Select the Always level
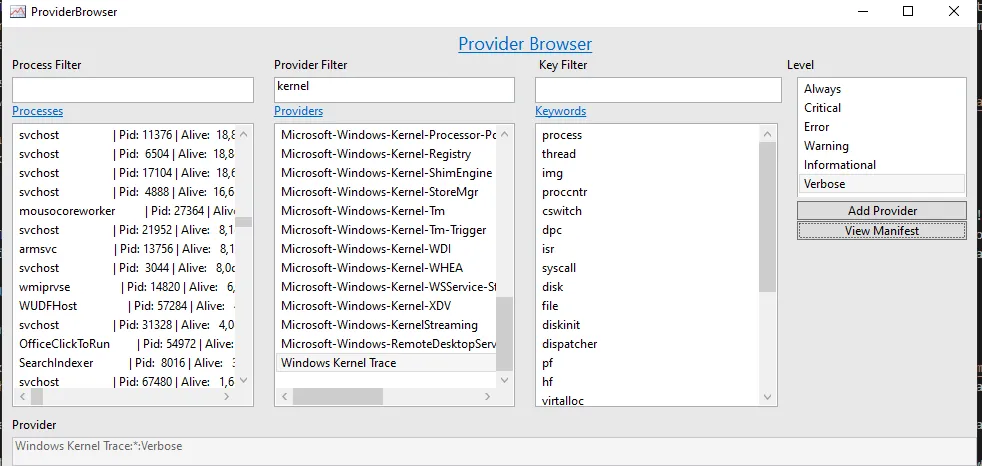Image resolution: width=982 pixels, height=466 pixels. click(x=882, y=89)
